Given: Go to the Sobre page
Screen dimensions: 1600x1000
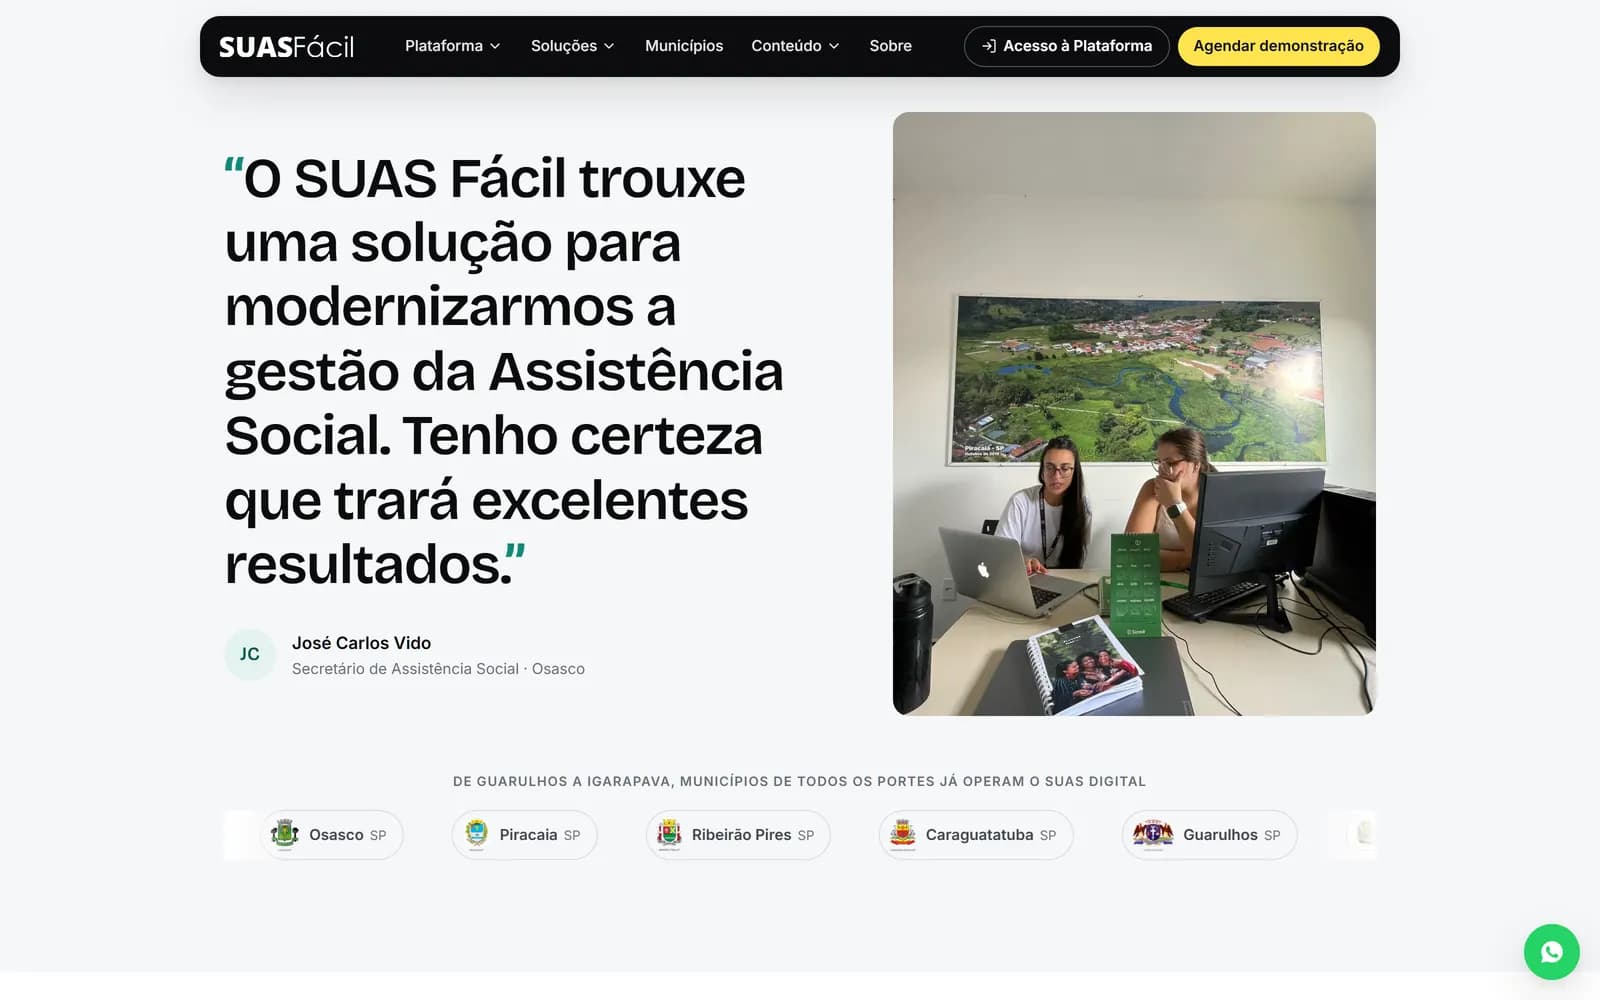Looking at the screenshot, I should tap(890, 46).
